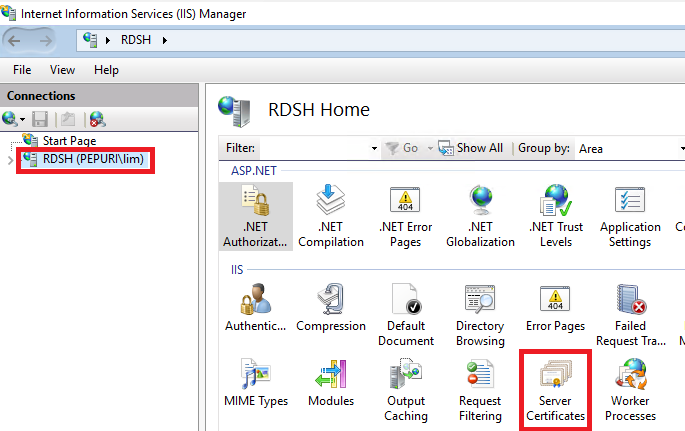Viewport: 685px width, 431px height.
Task: Open IIS Error Pages feature
Action: pos(555,308)
